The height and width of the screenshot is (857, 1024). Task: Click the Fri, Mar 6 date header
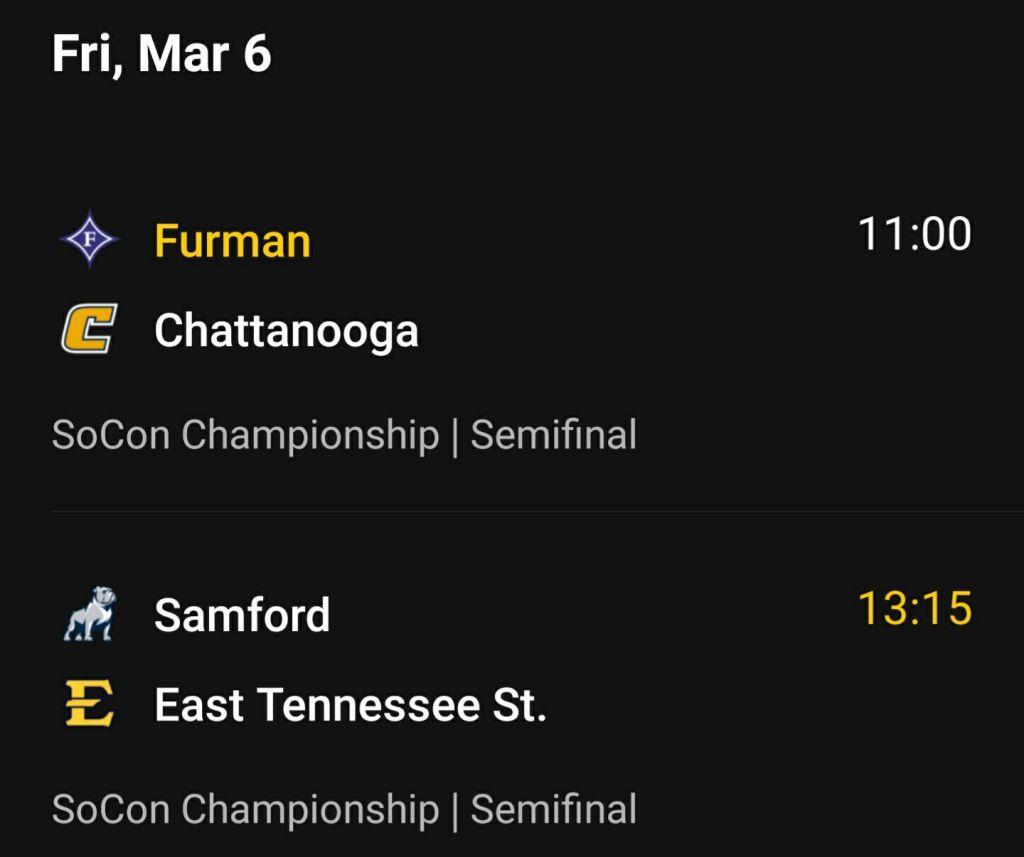(161, 53)
